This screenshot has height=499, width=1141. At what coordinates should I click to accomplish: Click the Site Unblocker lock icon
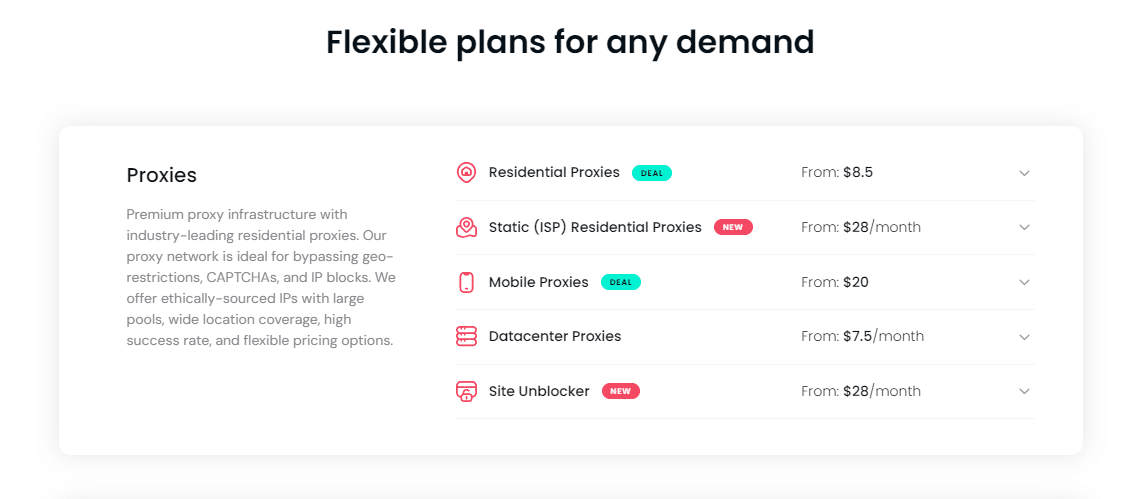(466, 391)
